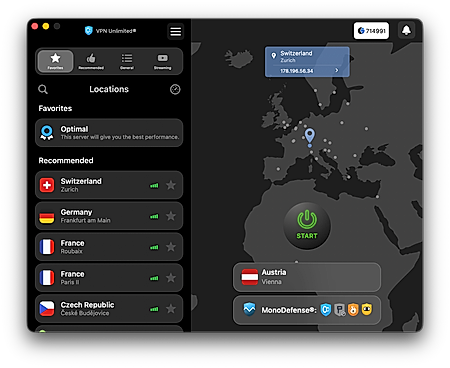Viewport: 450px width, 368px height.
Task: Select France Roubaix server
Action: tap(109, 247)
